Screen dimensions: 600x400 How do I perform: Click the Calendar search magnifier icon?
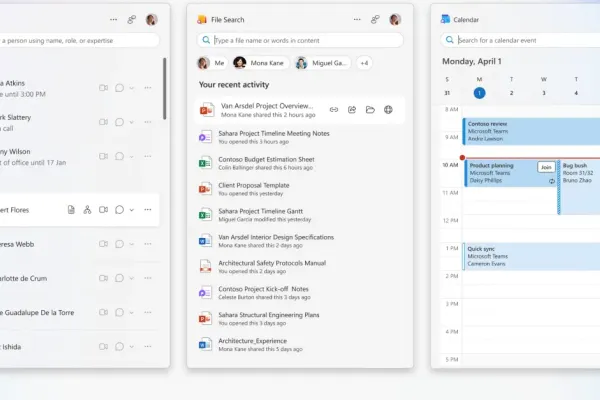pyautogui.click(x=450, y=40)
